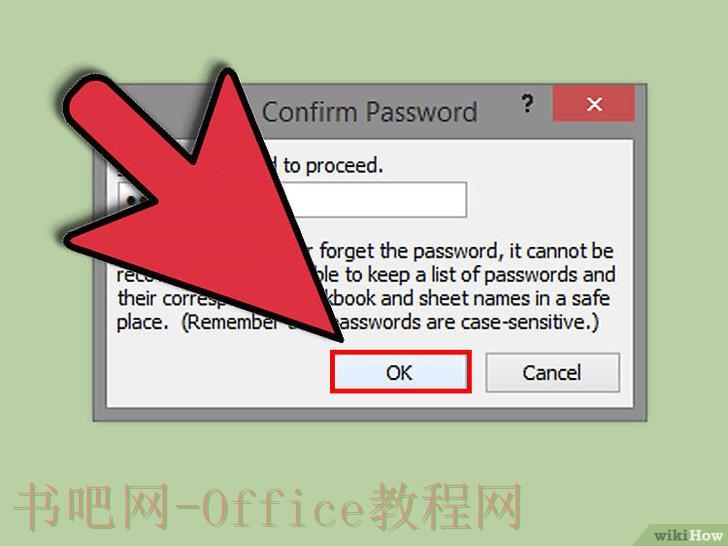Click the 'forget the password, it cannot be' line
The height and width of the screenshot is (546, 728).
pyautogui.click(x=467, y=251)
